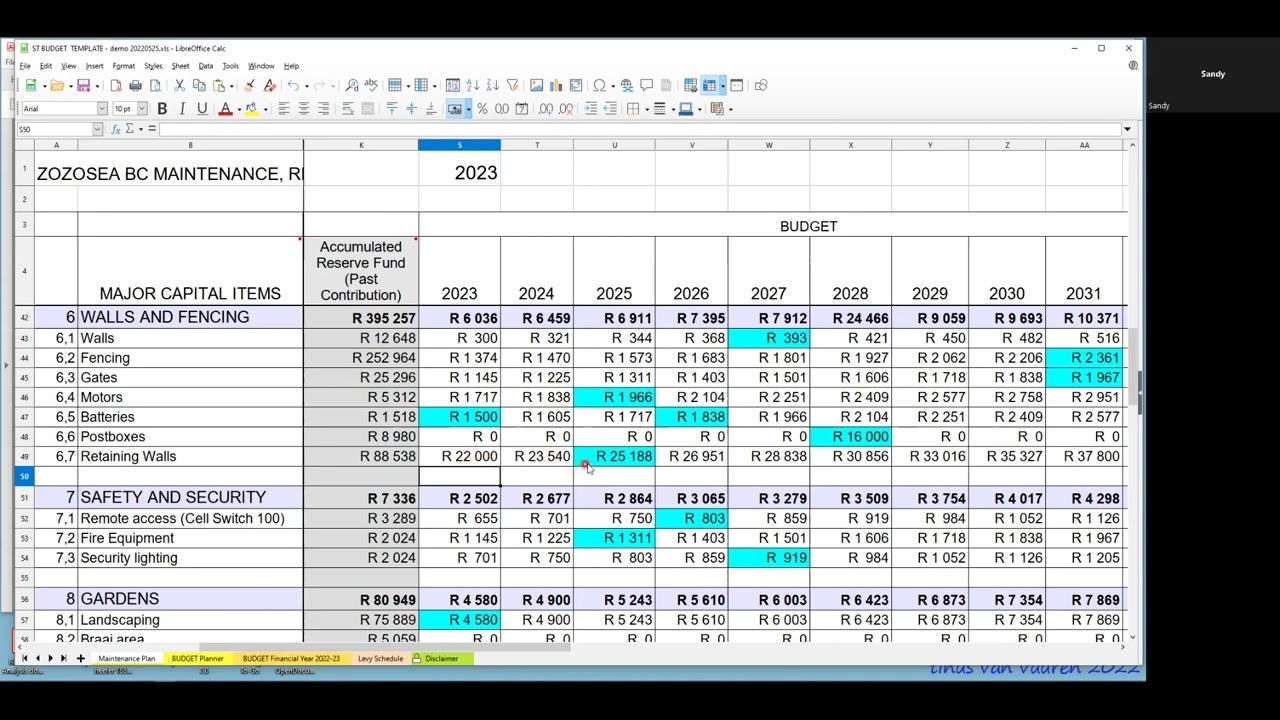Screen dimensions: 1280x720
Task: Toggle Freeze Rows and Columns button
Action: click(709, 85)
